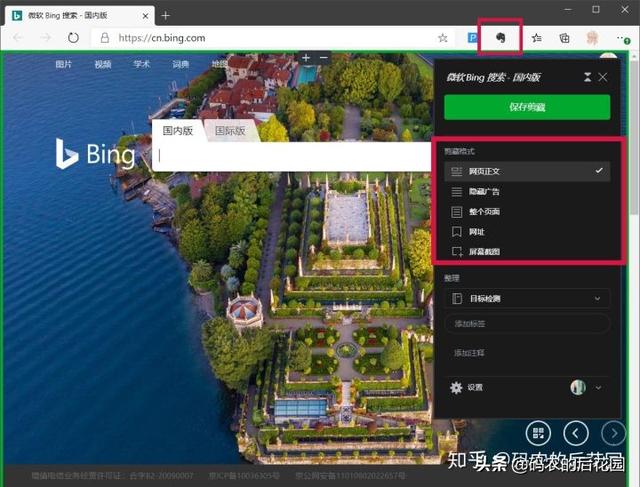Image resolution: width=640 pixels, height=487 pixels.
Task: Show previous Bing wallpaper image
Action: 576,433
